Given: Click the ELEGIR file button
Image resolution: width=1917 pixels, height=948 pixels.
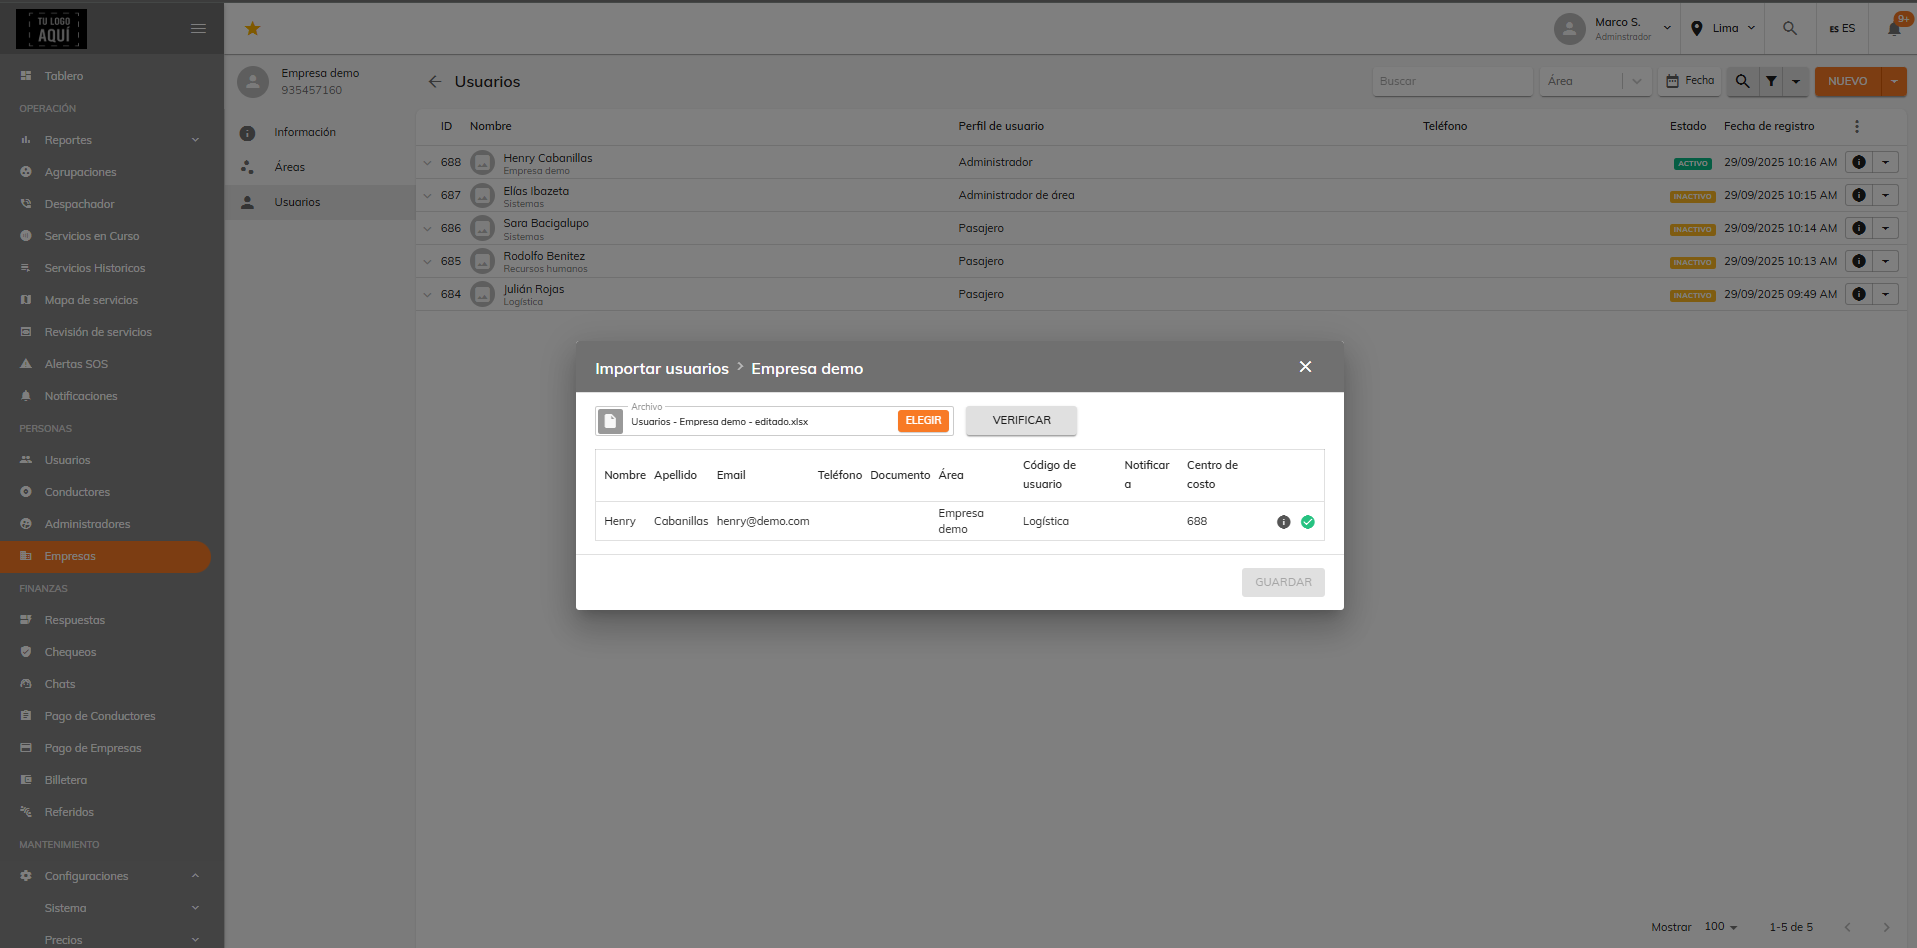Looking at the screenshot, I should pyautogui.click(x=923, y=421).
